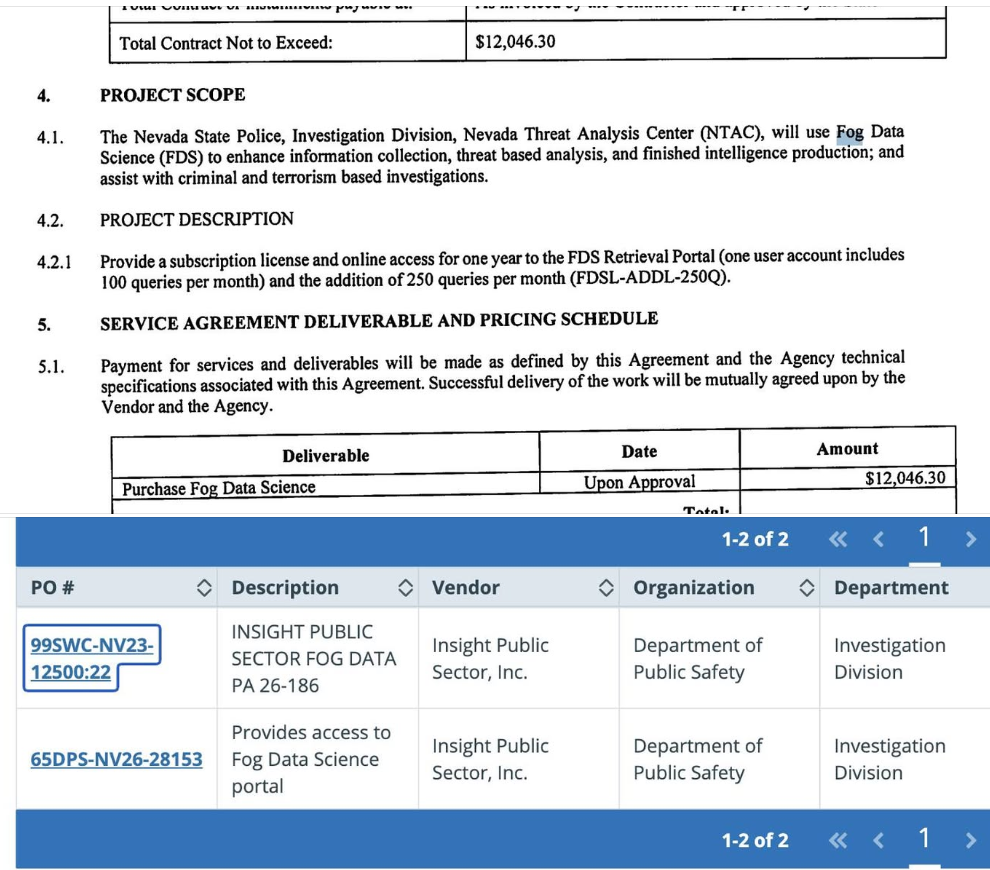The height and width of the screenshot is (870, 990).
Task: Select page 1 in bottom pager
Action: coord(924,839)
